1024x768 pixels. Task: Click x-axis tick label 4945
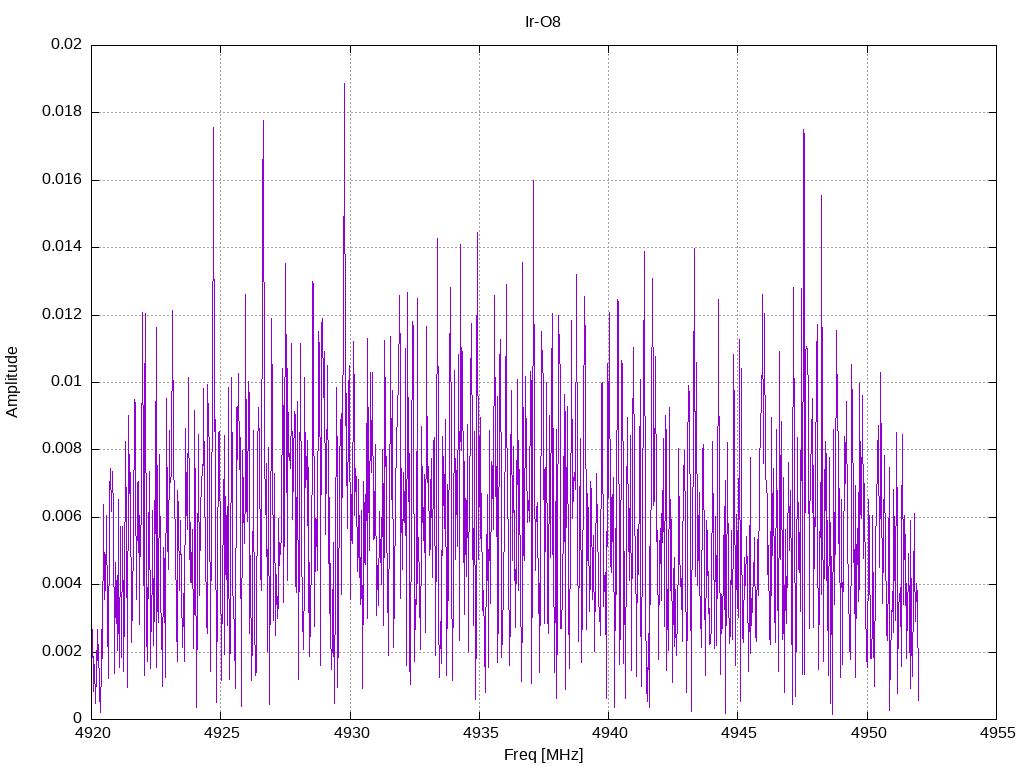pyautogui.click(x=739, y=733)
